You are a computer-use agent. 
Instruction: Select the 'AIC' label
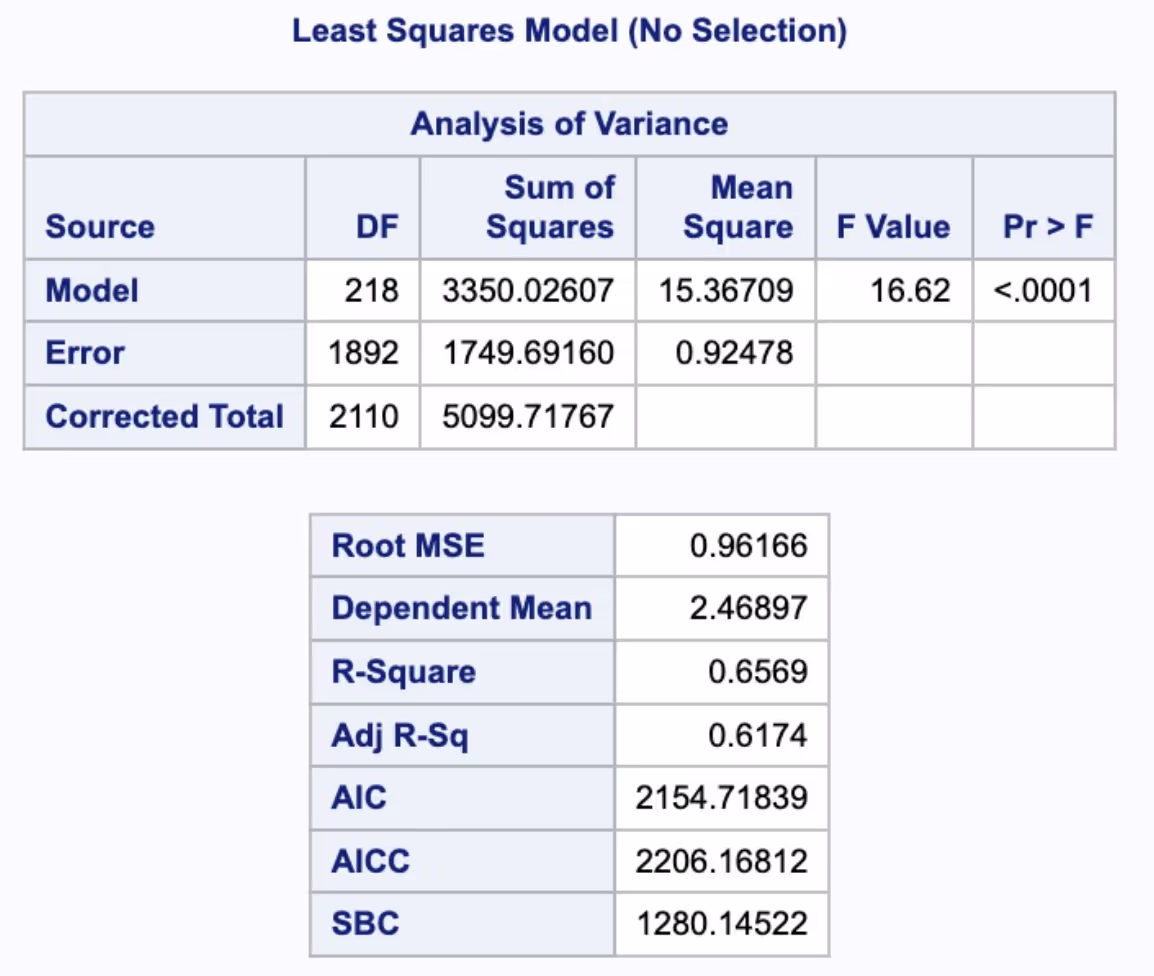coord(358,797)
